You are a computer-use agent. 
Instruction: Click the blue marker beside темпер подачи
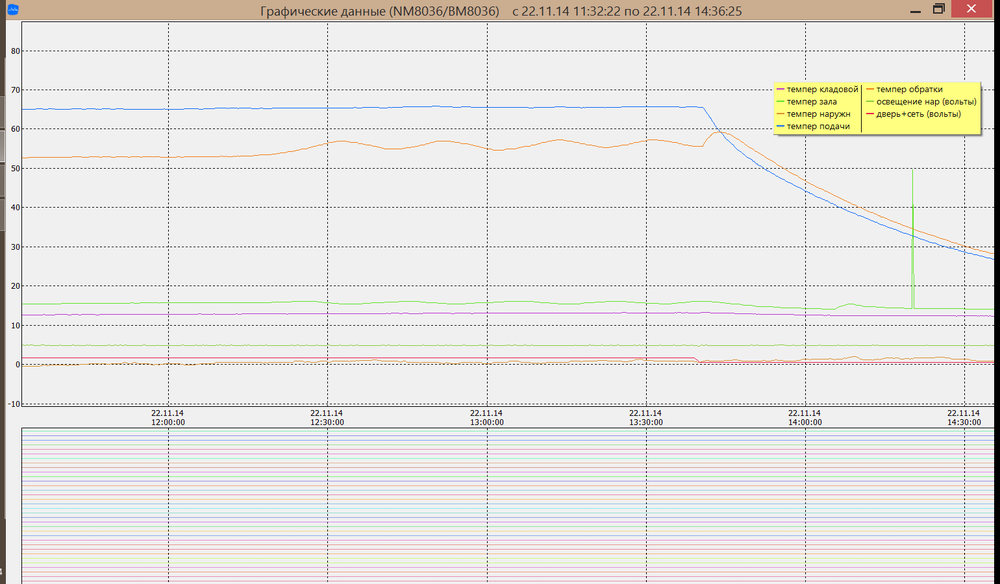pos(781,127)
